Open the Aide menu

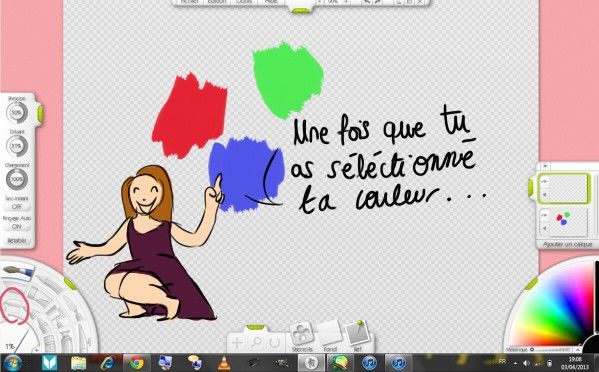click(271, 2)
